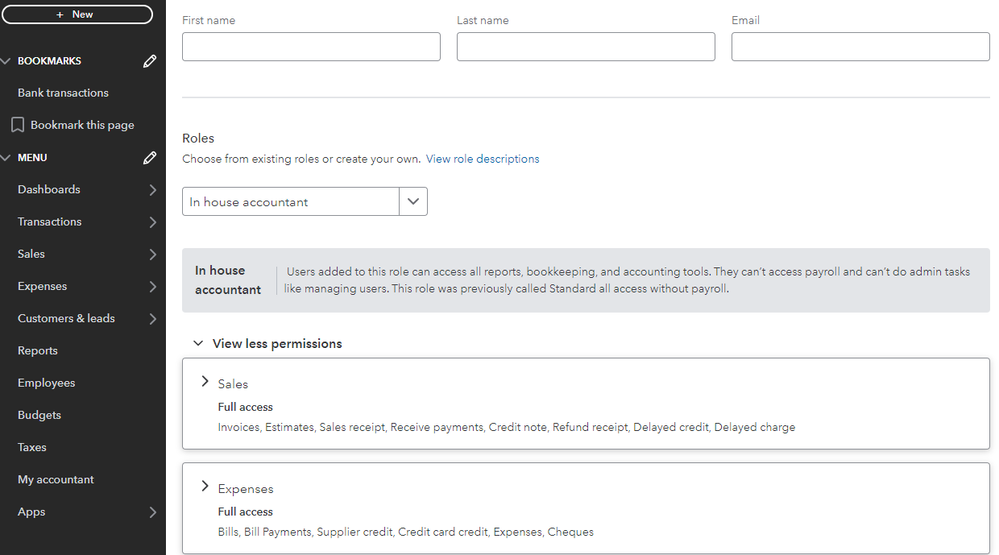Open the Transactions submenu chevron
This screenshot has height=555, width=999.
coord(152,222)
